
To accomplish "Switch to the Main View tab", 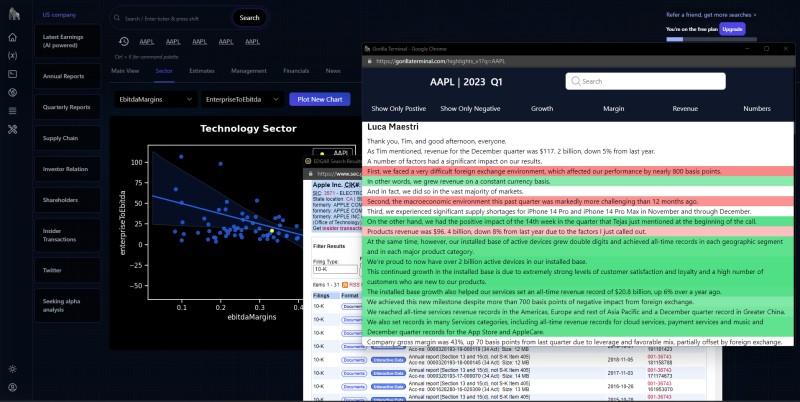I will [125, 71].
